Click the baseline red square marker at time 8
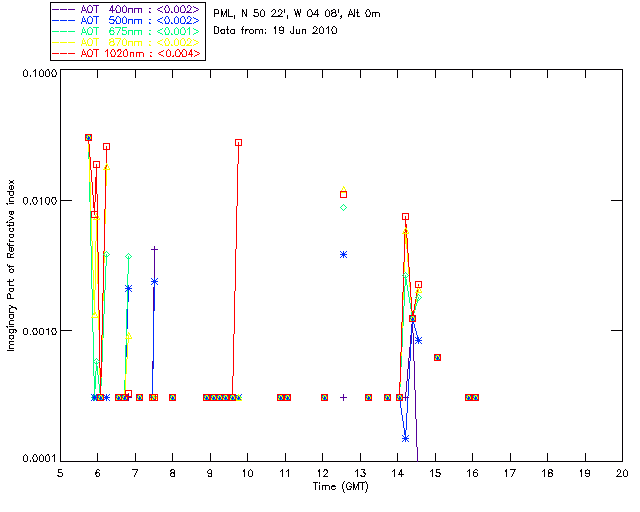 pos(172,397)
